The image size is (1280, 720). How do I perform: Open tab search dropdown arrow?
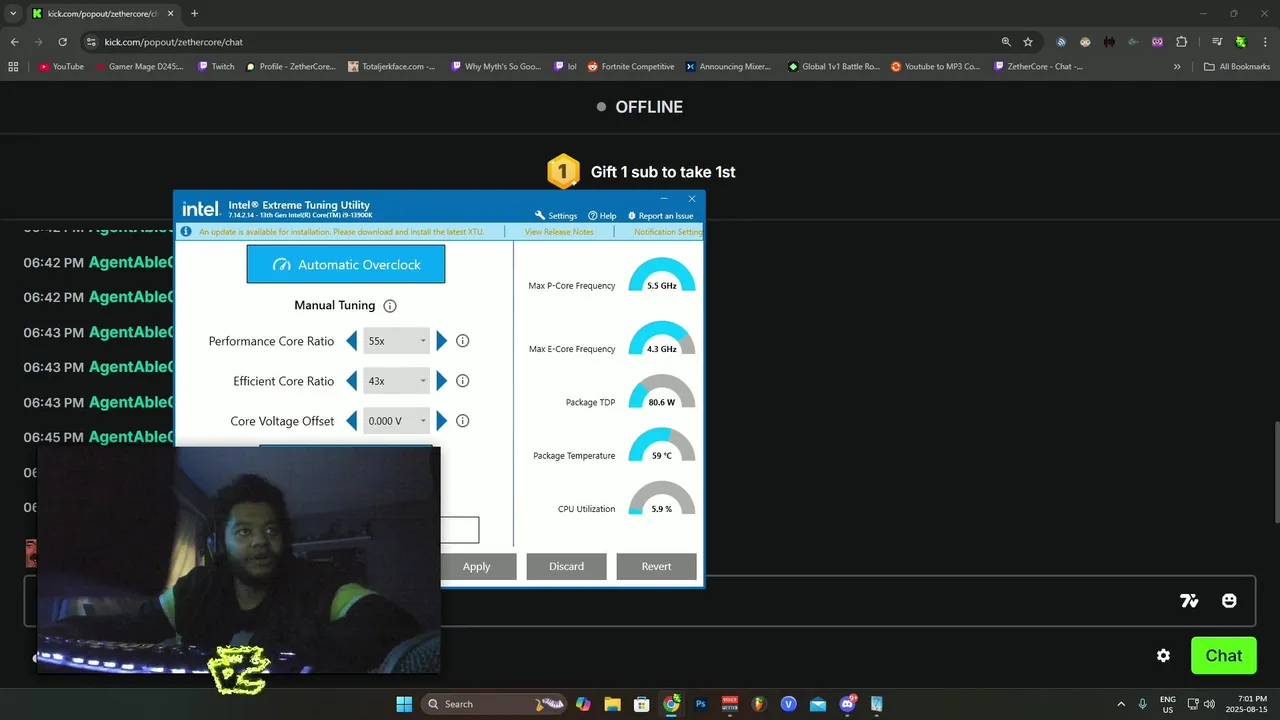pos(13,13)
